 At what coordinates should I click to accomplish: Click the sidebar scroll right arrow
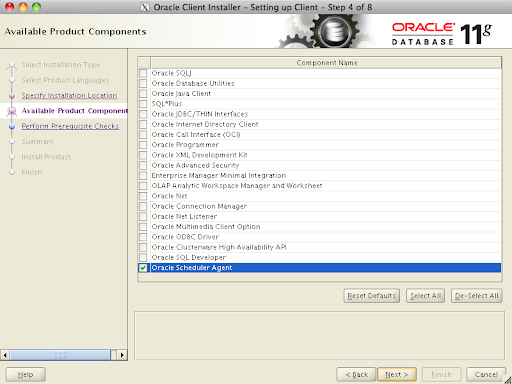pyautogui.click(x=122, y=355)
